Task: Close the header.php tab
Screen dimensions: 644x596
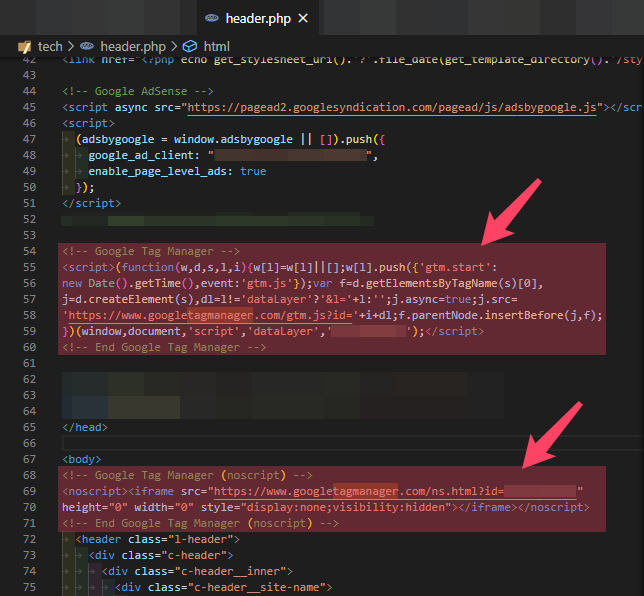Action: 303,18
